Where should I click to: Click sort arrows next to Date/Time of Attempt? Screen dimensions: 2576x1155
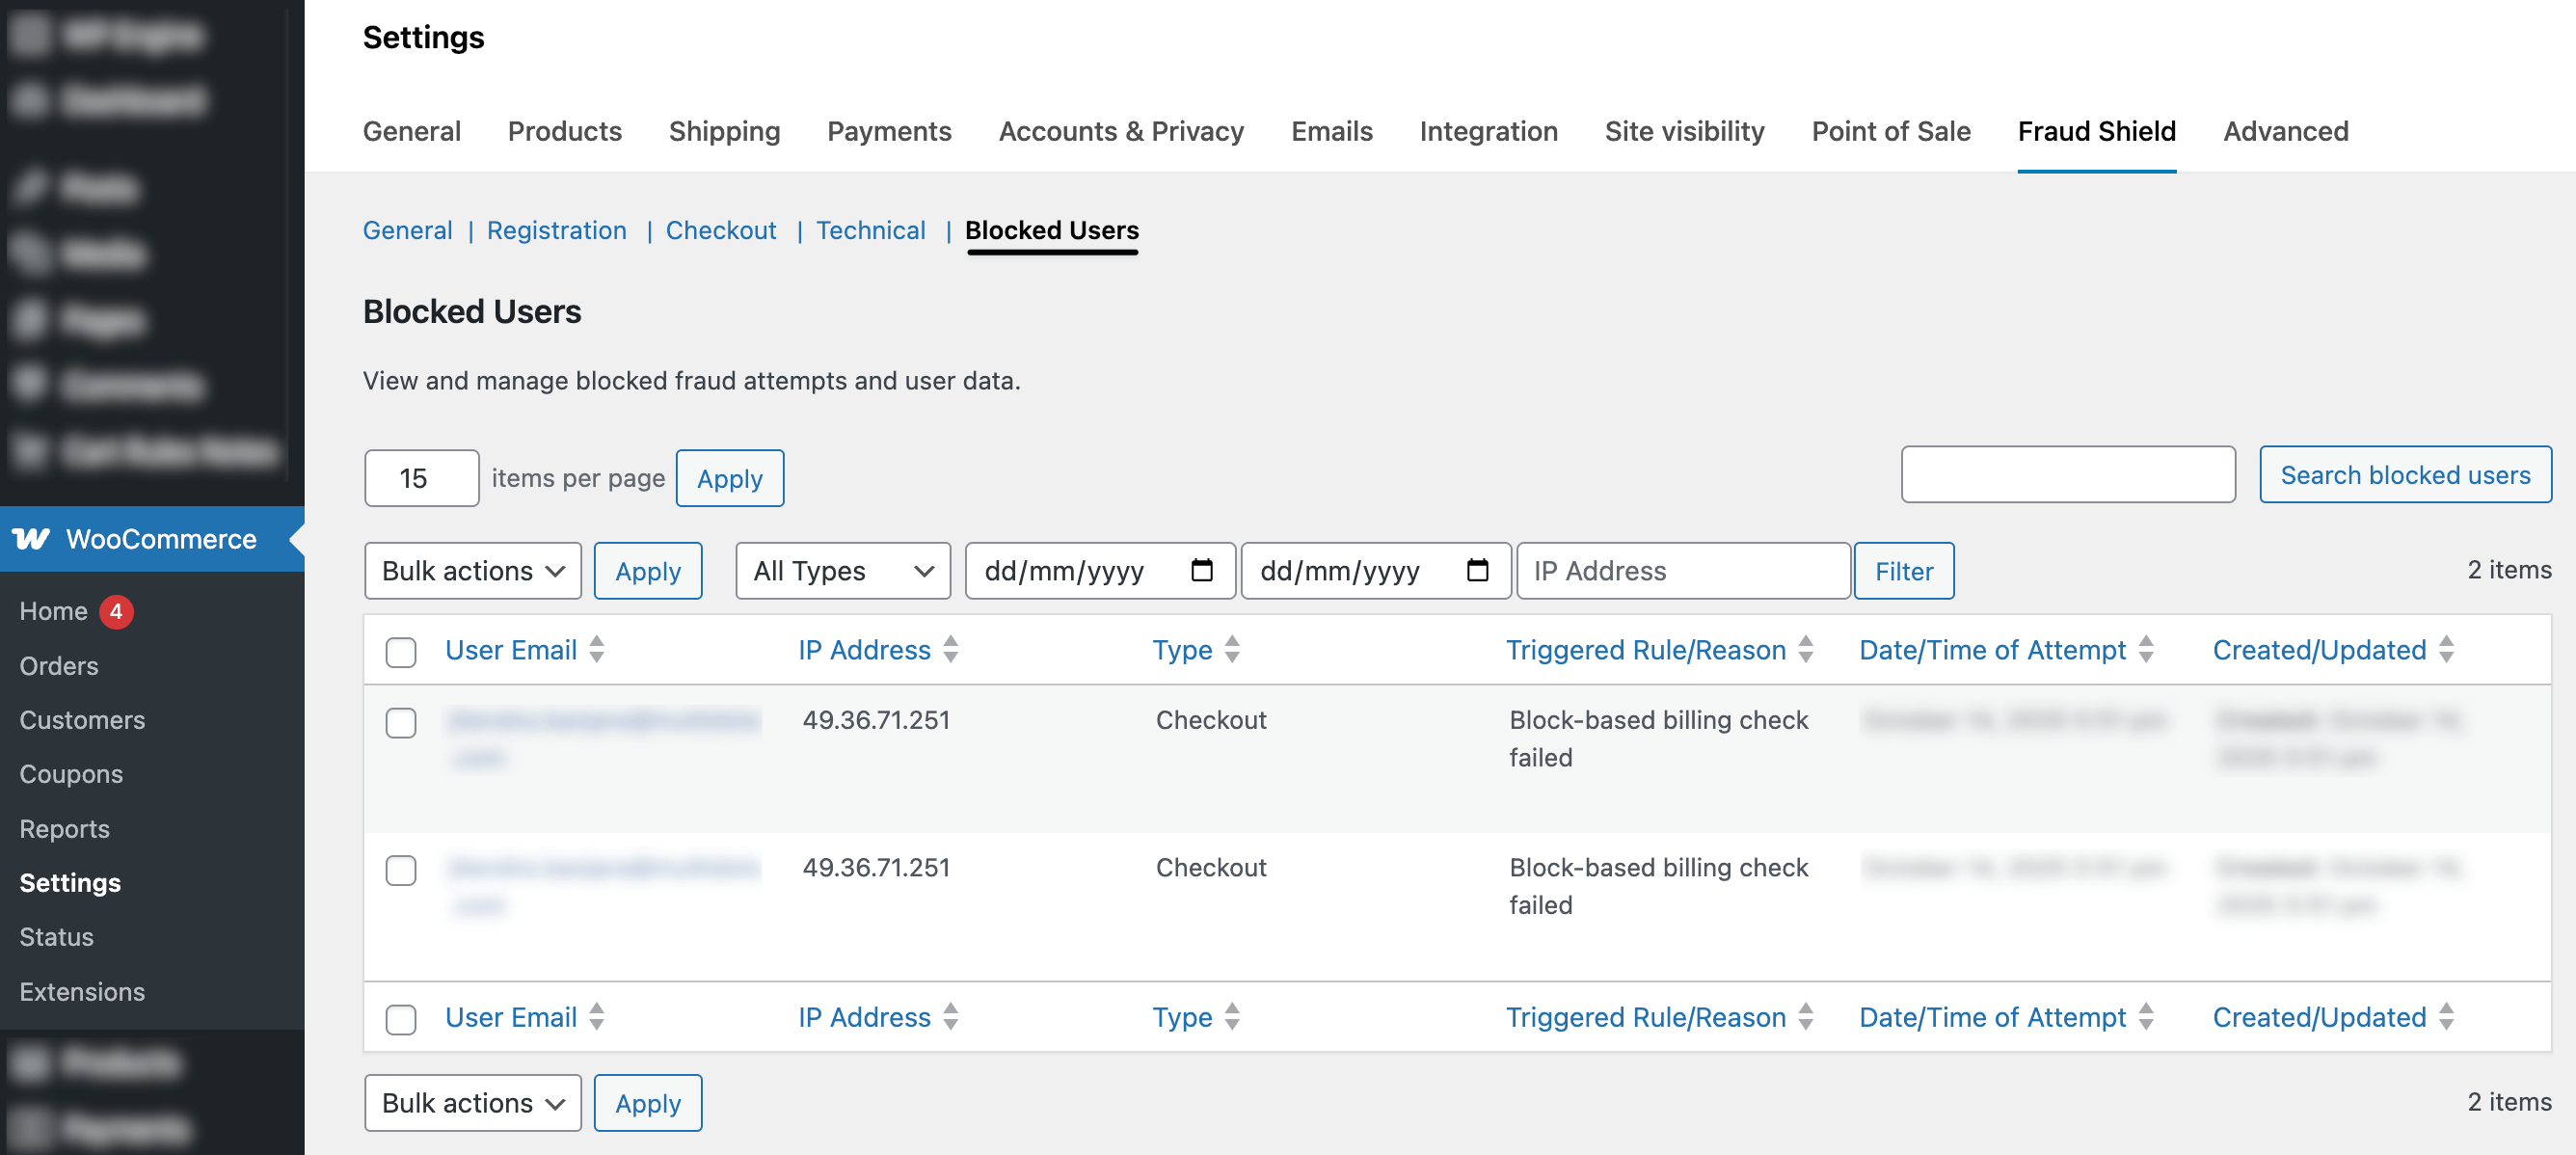point(2145,650)
